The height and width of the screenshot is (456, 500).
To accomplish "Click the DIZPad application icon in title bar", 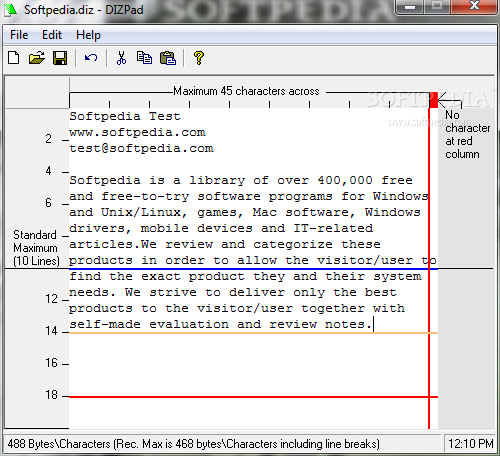I will (11, 9).
